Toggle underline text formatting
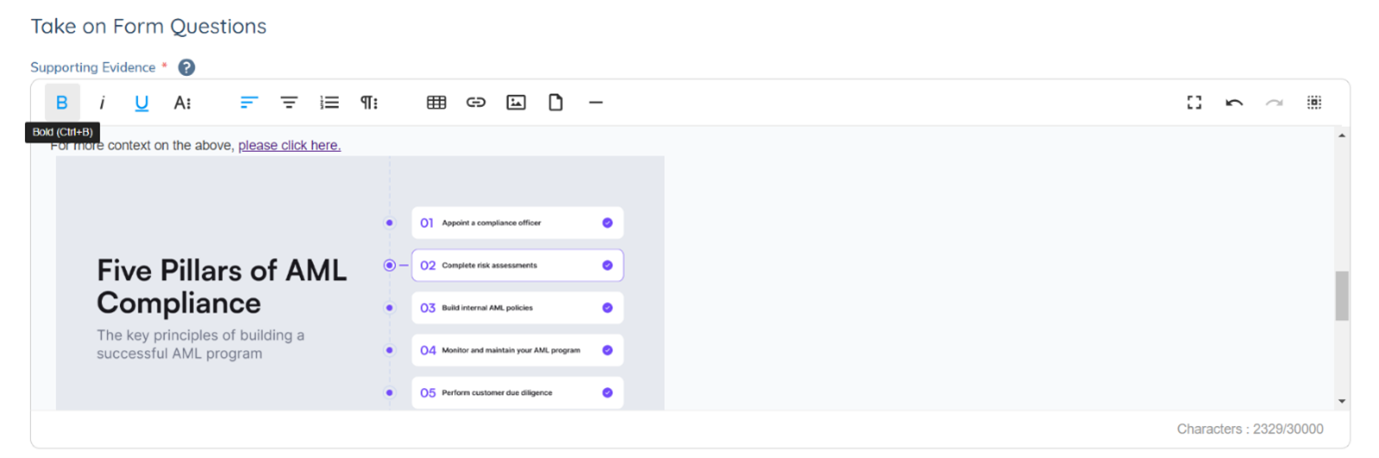The height and width of the screenshot is (458, 1379). click(141, 102)
